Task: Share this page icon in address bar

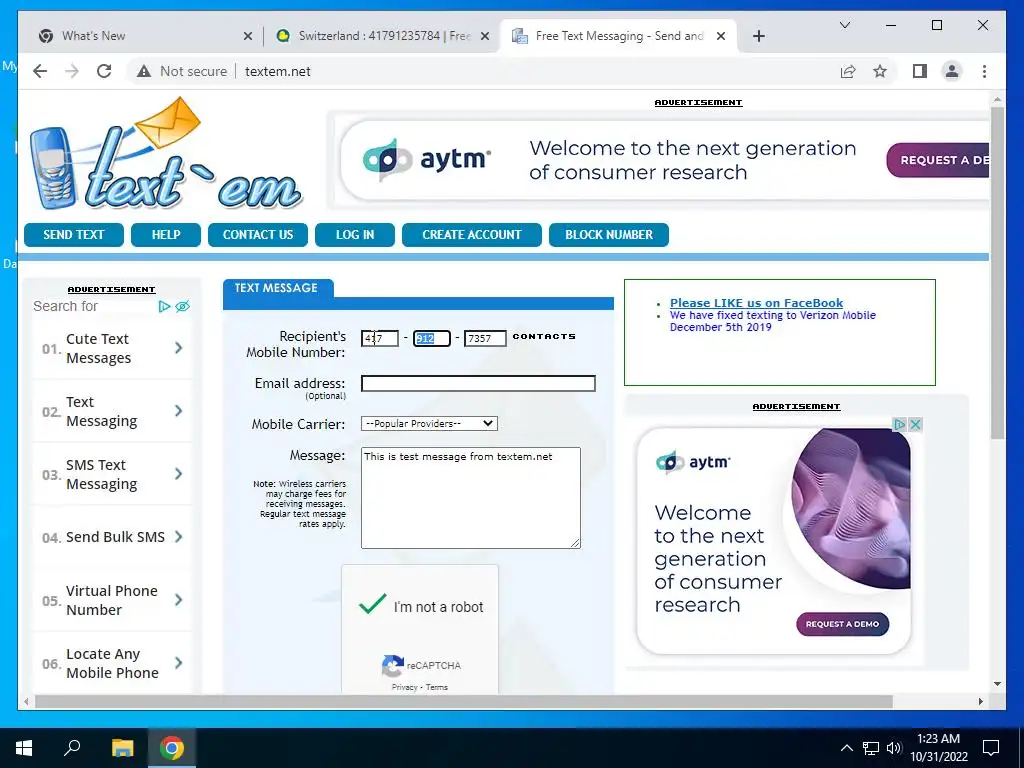Action: point(848,71)
